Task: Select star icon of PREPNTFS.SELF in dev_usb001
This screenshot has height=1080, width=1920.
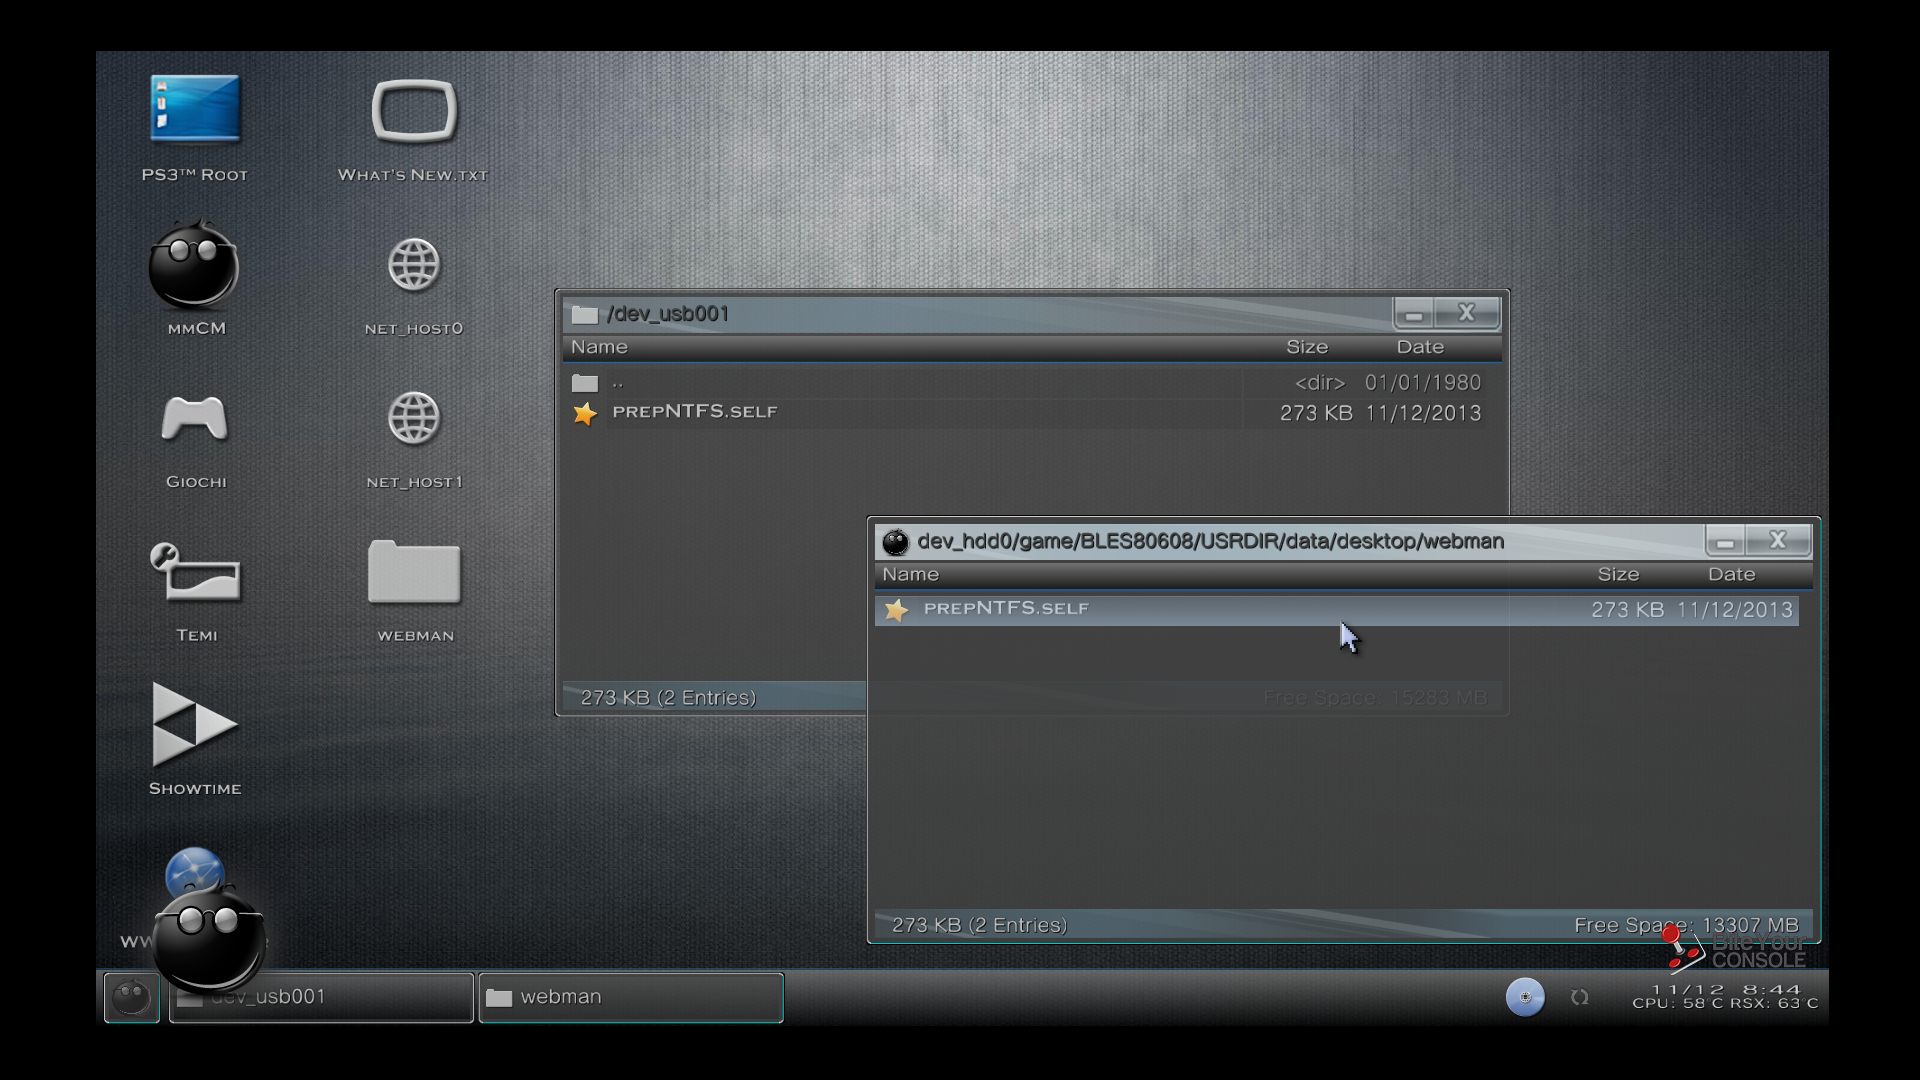Action: click(585, 413)
